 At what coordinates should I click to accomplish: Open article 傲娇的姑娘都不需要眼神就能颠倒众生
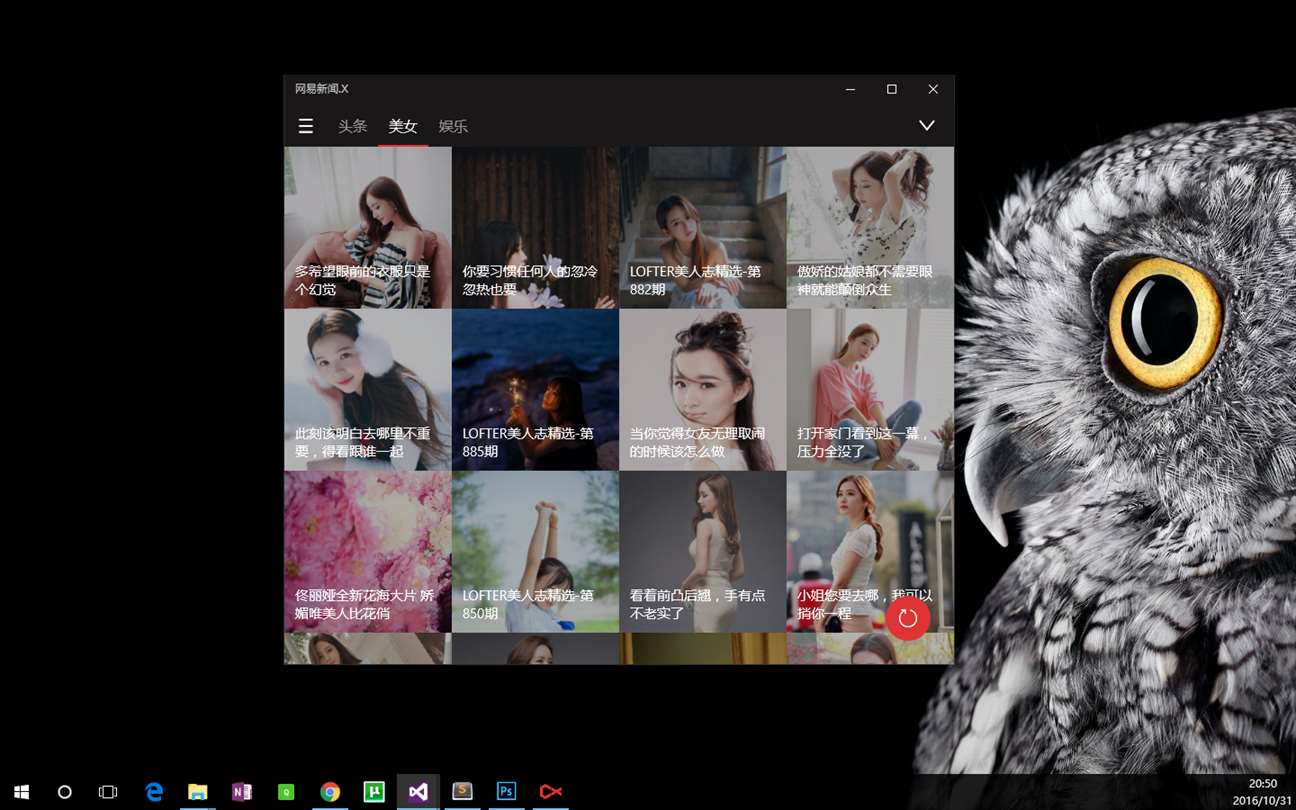click(x=870, y=228)
